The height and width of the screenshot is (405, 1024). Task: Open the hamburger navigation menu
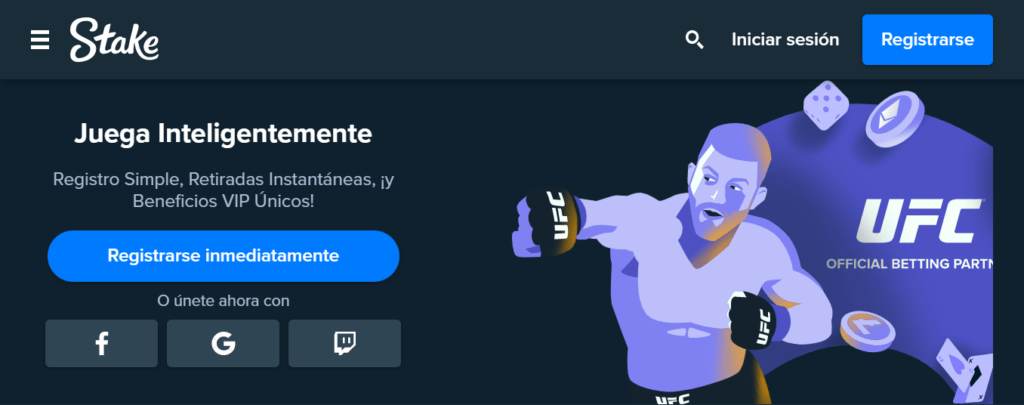coord(40,40)
